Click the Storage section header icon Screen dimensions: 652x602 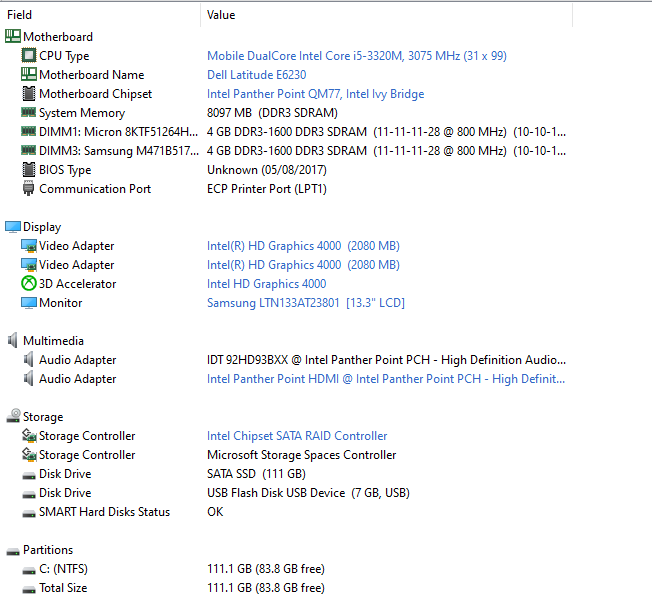coord(13,416)
